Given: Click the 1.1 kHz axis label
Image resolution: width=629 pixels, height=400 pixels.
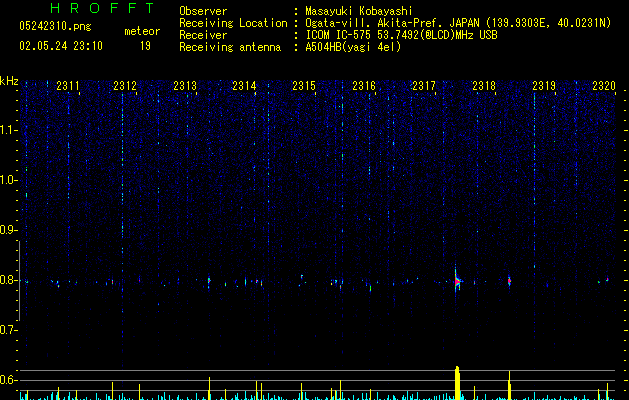Looking at the screenshot, I should coord(7,130).
